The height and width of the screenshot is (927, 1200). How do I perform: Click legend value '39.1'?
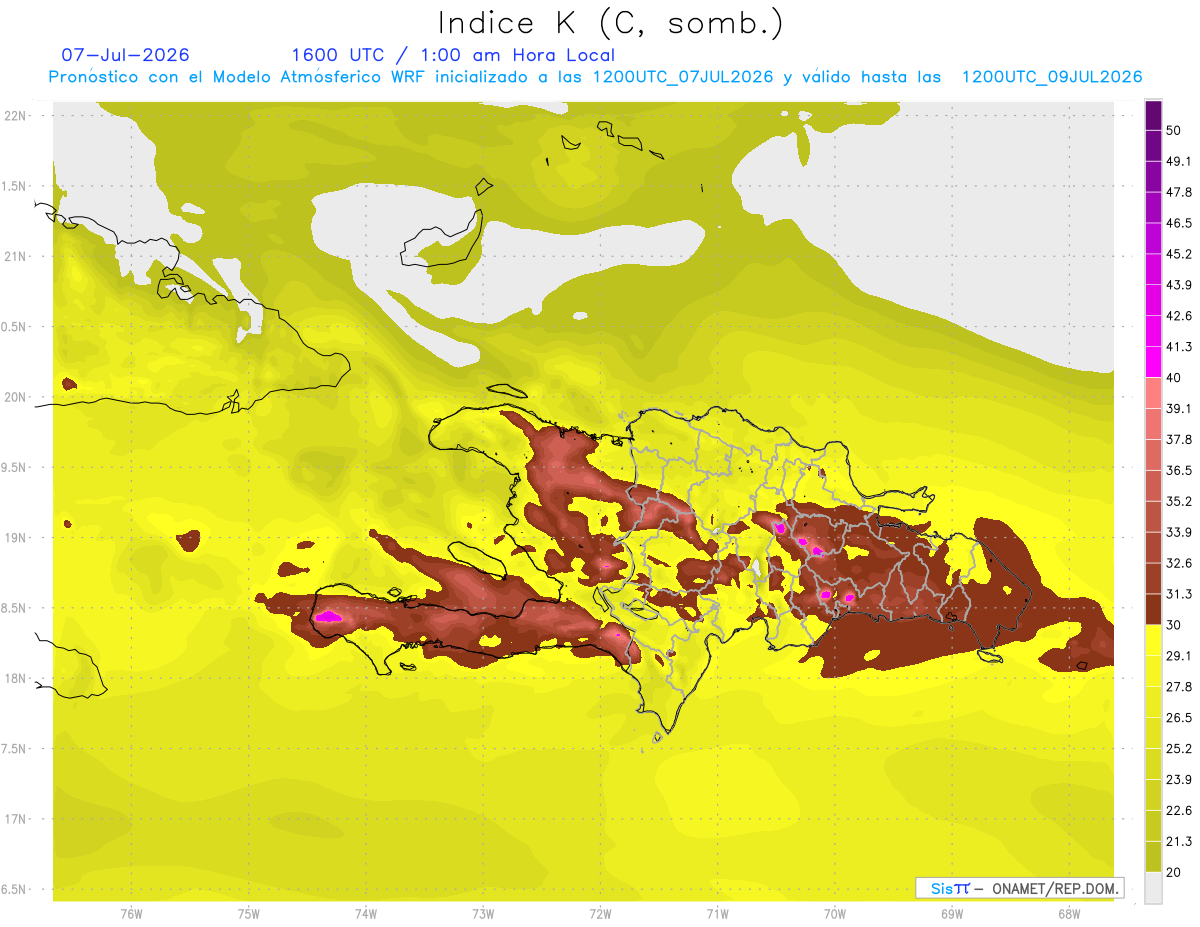point(1179,408)
